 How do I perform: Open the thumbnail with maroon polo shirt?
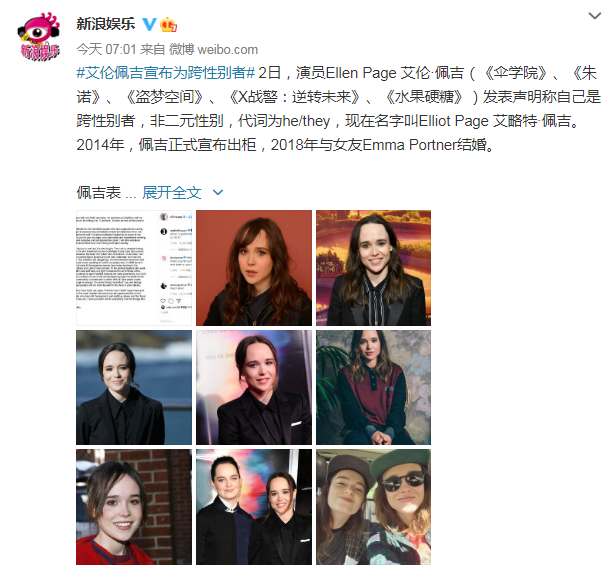pyautogui.click(x=373, y=387)
